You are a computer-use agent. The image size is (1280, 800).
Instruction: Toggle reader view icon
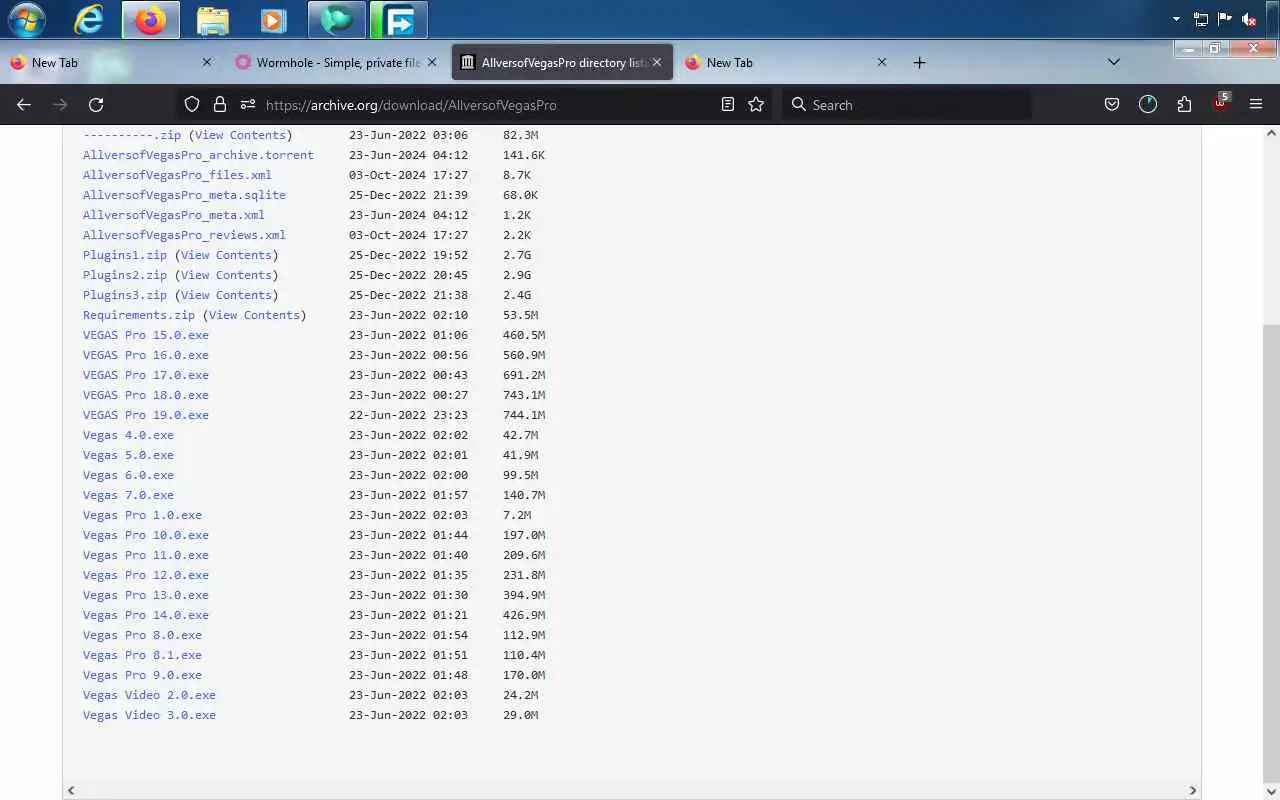click(728, 104)
